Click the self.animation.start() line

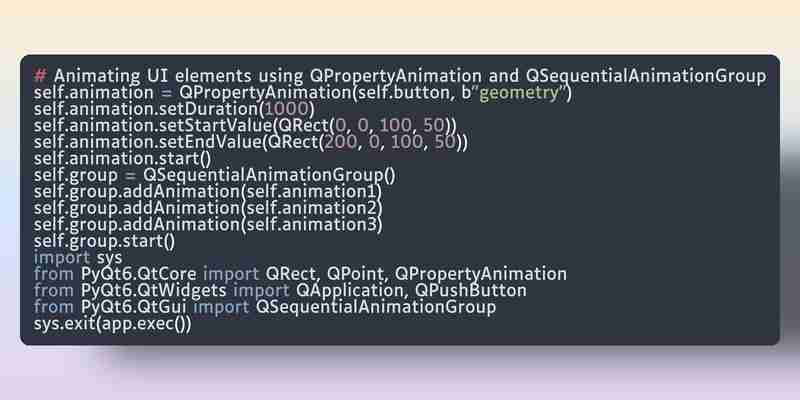pos(122,159)
